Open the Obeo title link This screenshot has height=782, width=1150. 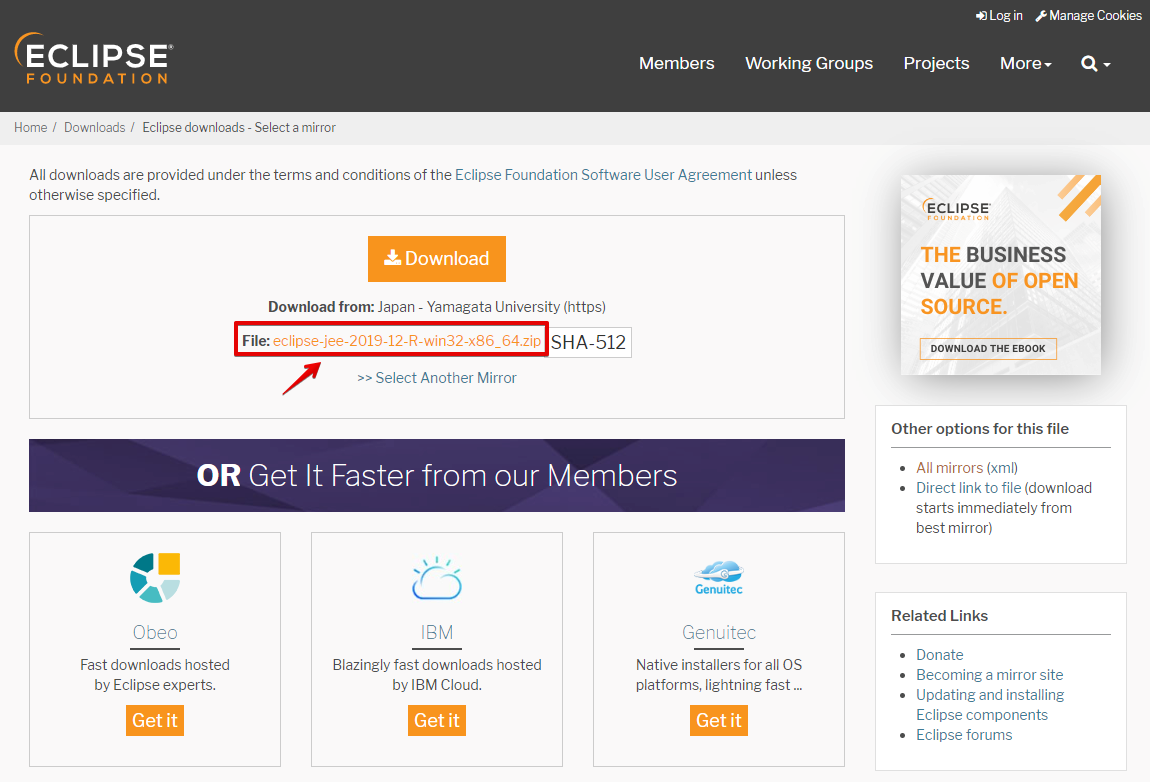tap(155, 632)
